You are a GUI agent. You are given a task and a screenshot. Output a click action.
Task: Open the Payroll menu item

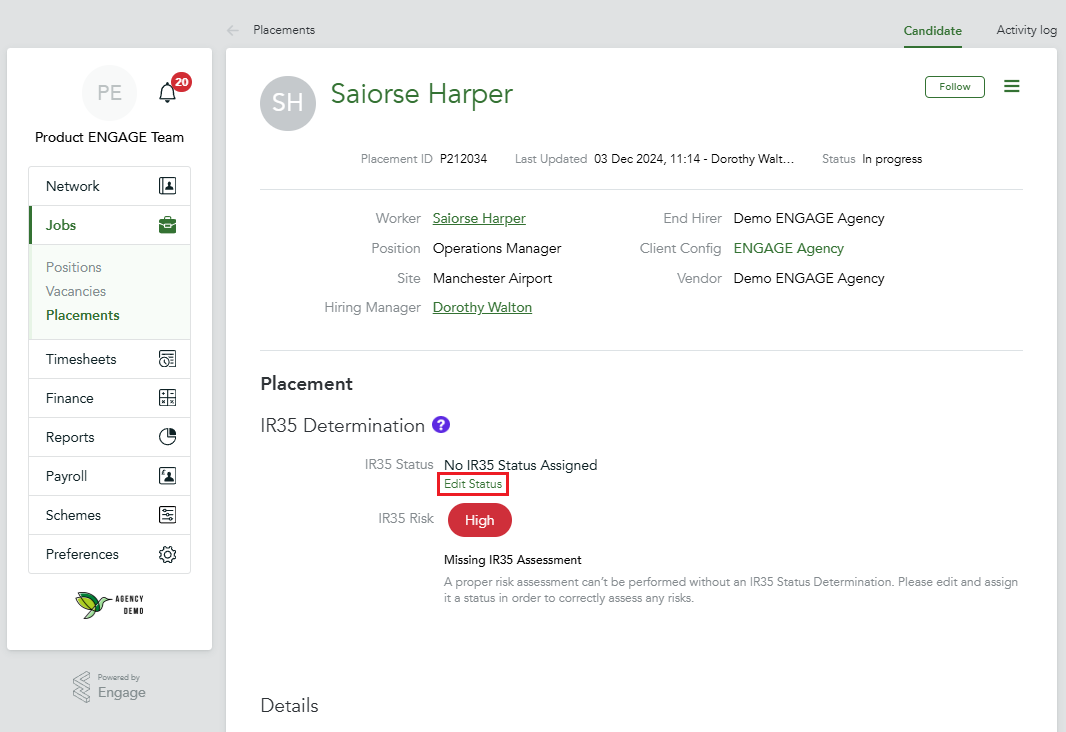(109, 476)
